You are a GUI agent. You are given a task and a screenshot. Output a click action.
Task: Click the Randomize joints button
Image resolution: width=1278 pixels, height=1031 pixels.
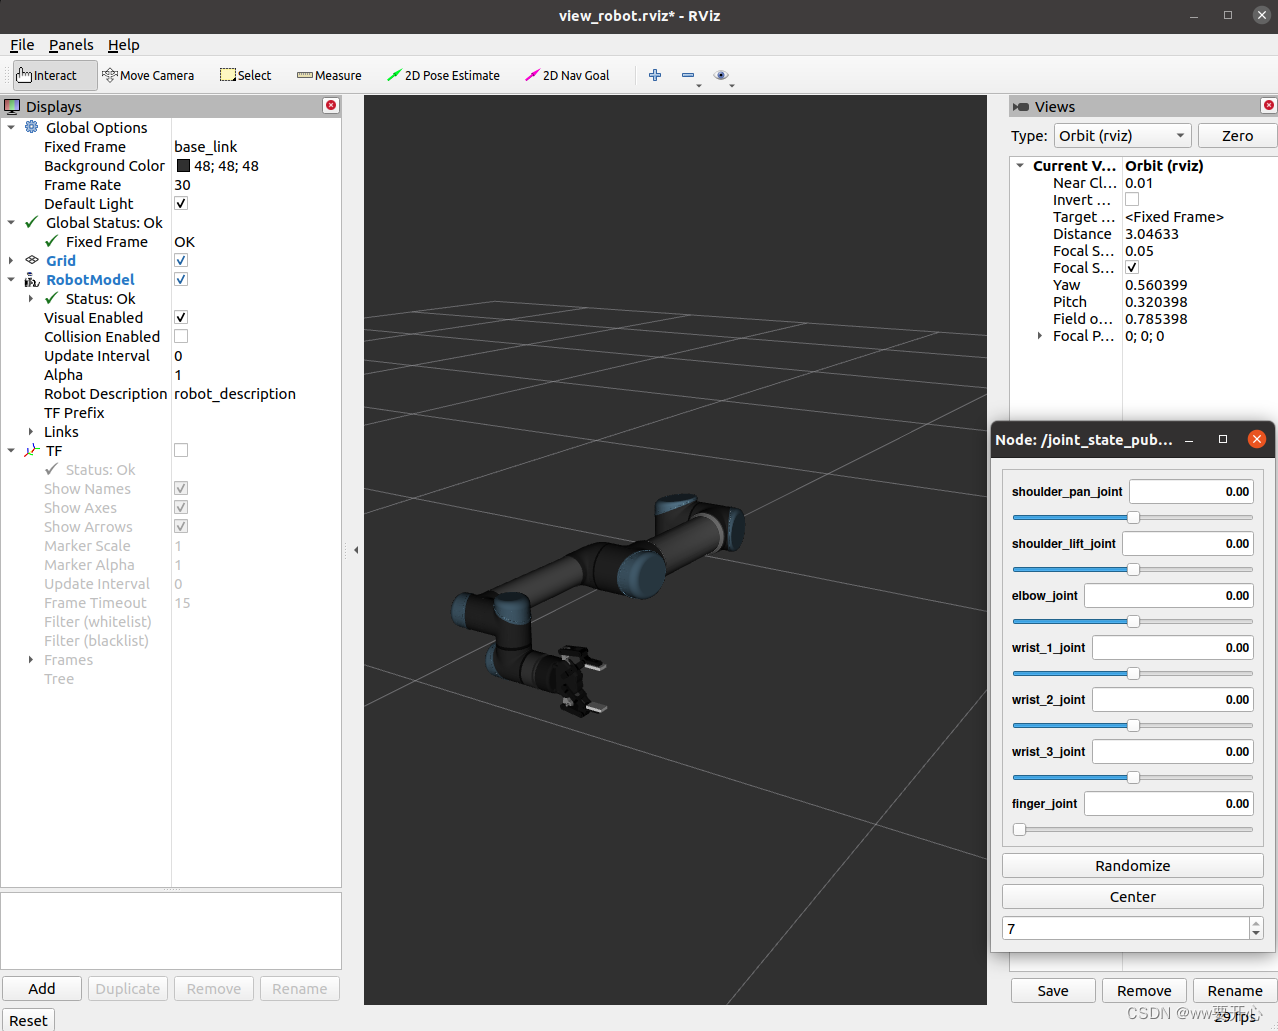(x=1133, y=866)
